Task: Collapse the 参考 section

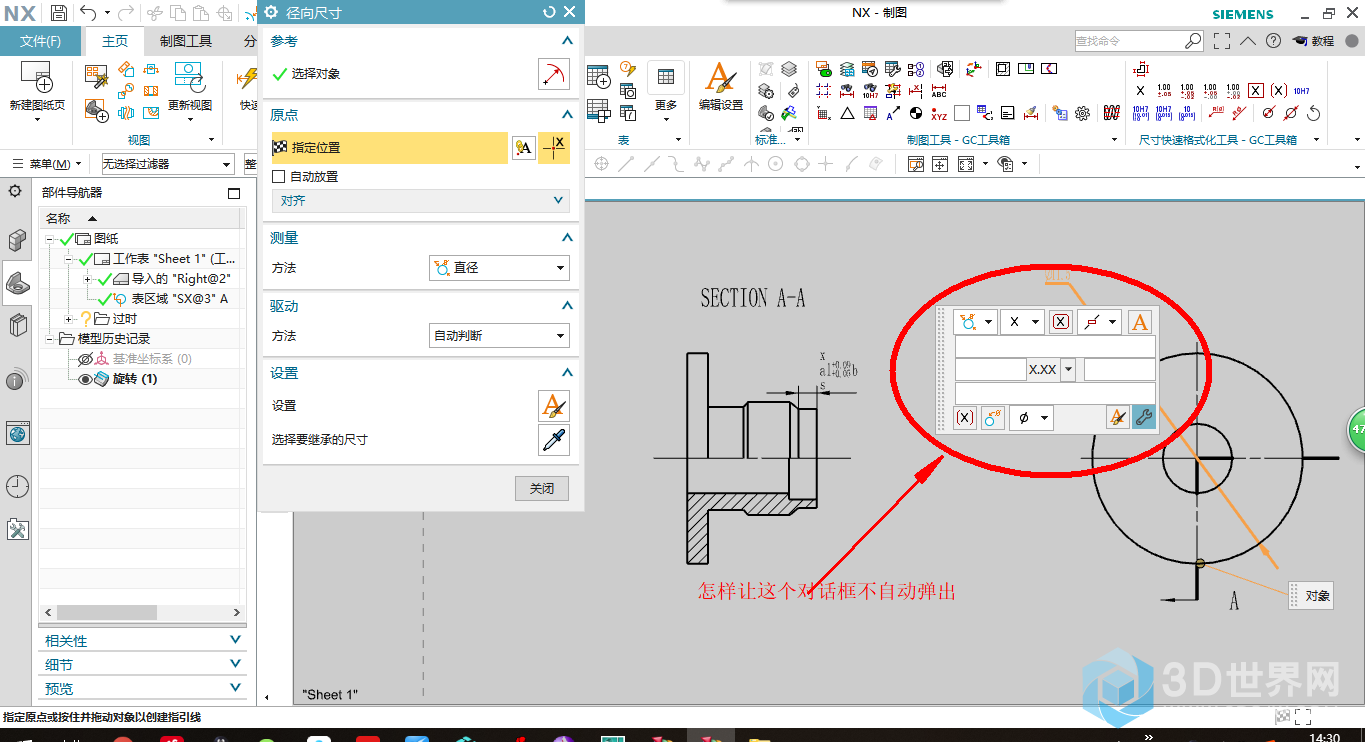Action: (x=567, y=41)
